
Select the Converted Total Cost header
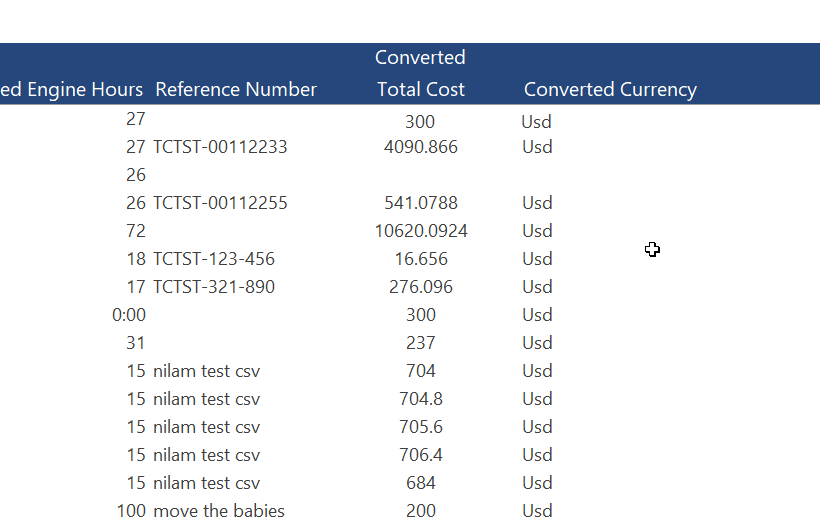pos(420,74)
